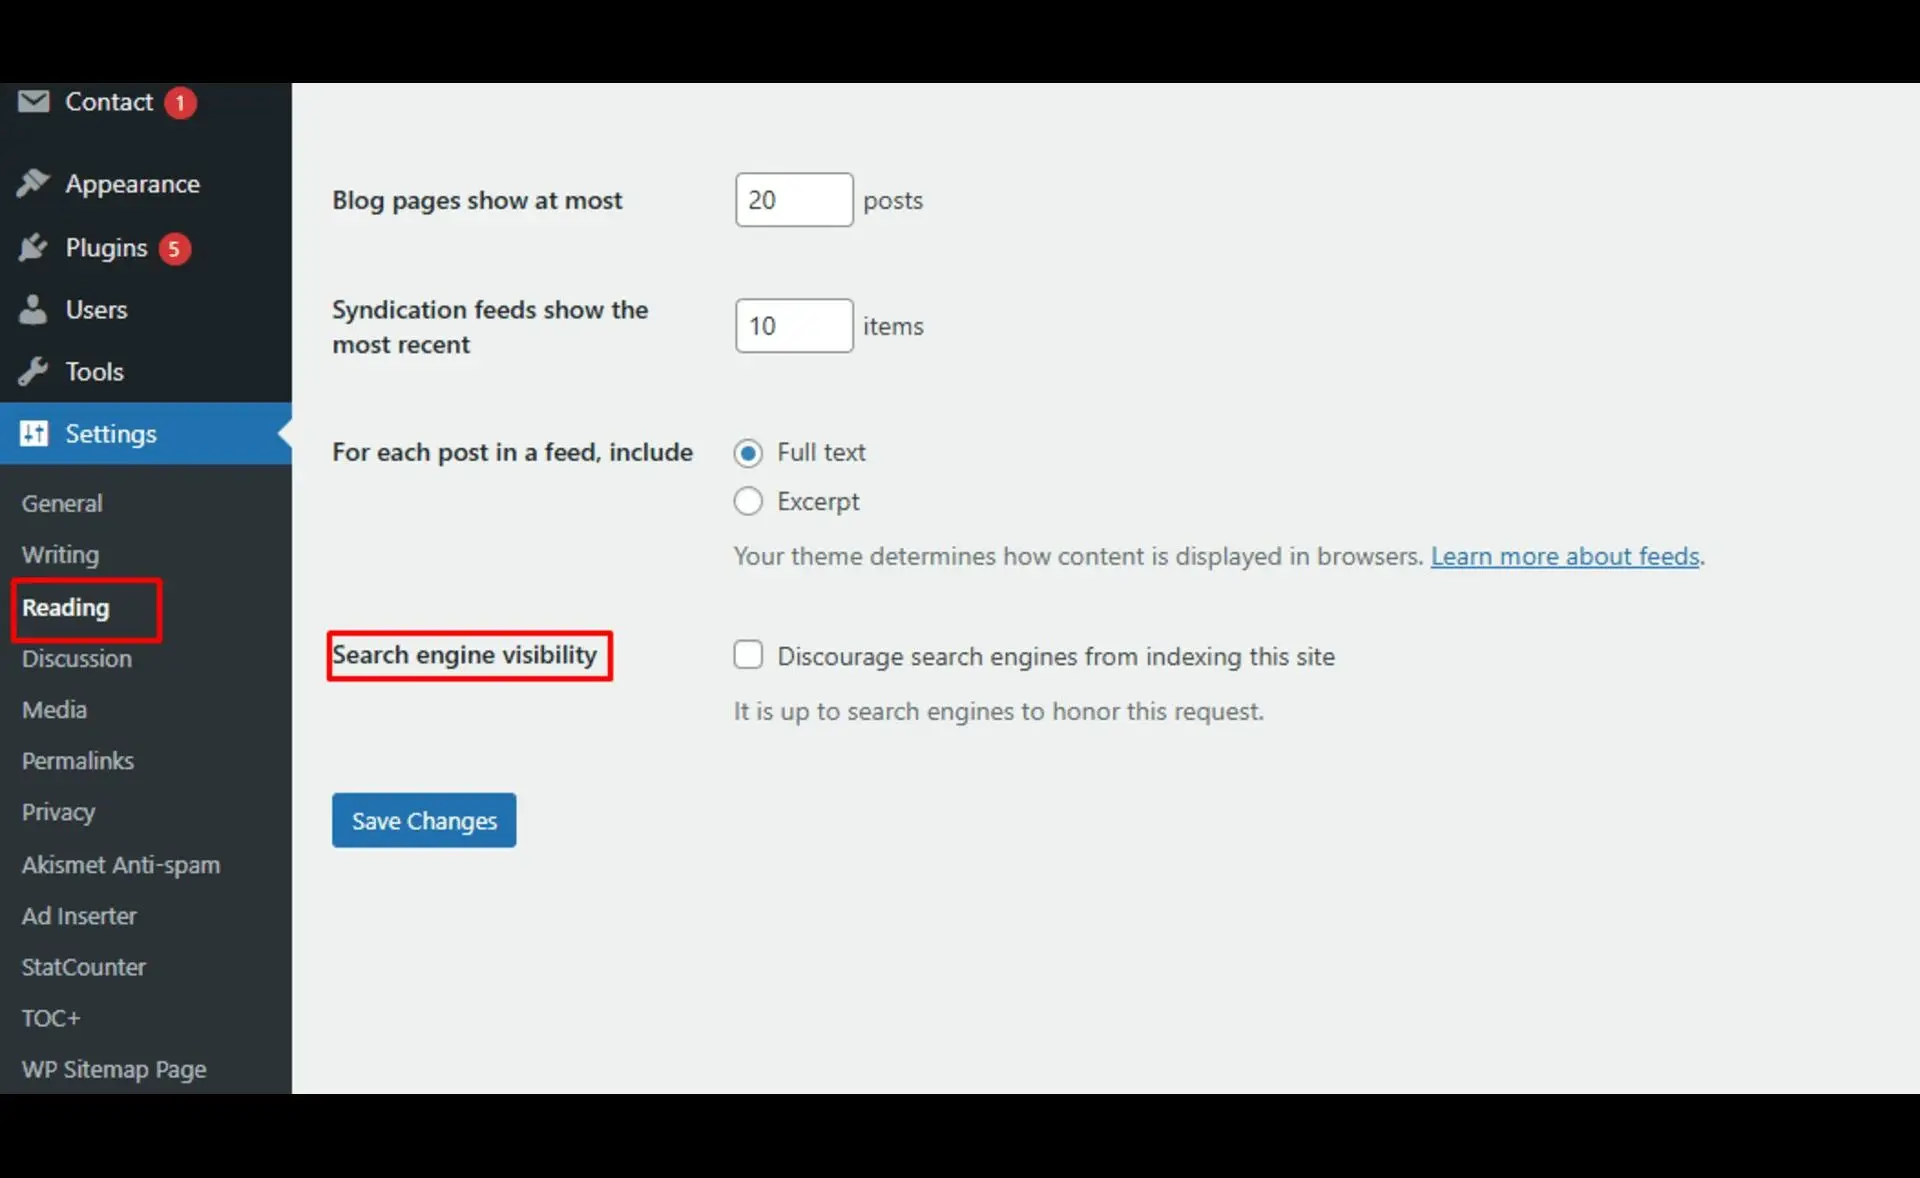Screen dimensions: 1920x1178
Task: Click the For each post in a feed label
Action: (512, 452)
